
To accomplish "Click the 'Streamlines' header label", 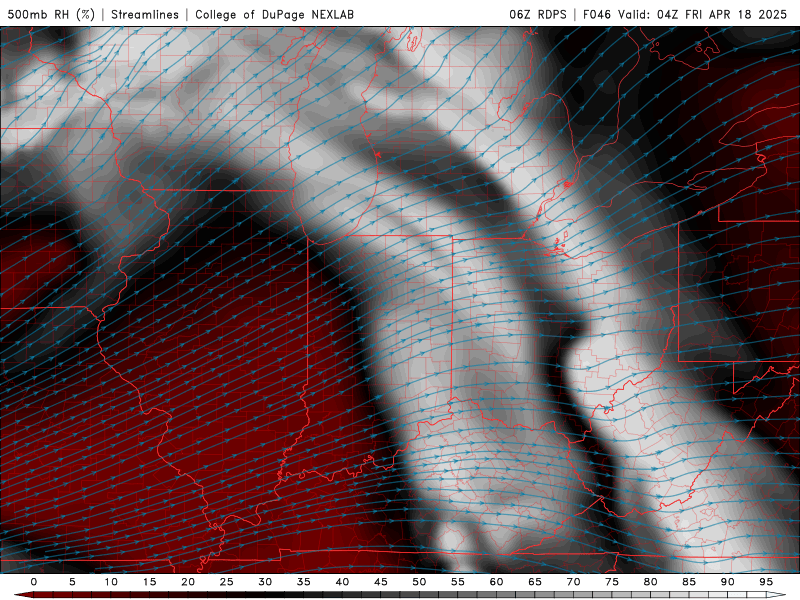I will [x=145, y=14].
